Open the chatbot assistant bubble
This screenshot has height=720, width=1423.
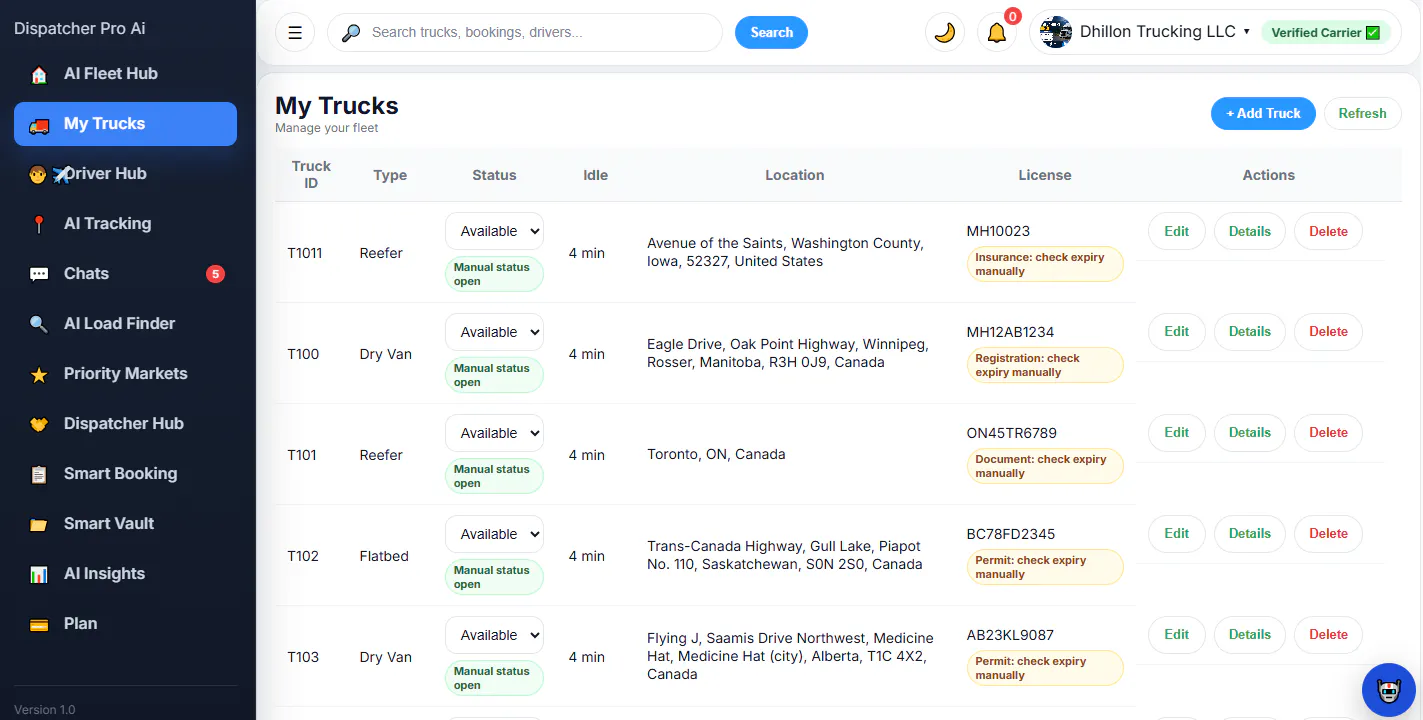tap(1389, 689)
